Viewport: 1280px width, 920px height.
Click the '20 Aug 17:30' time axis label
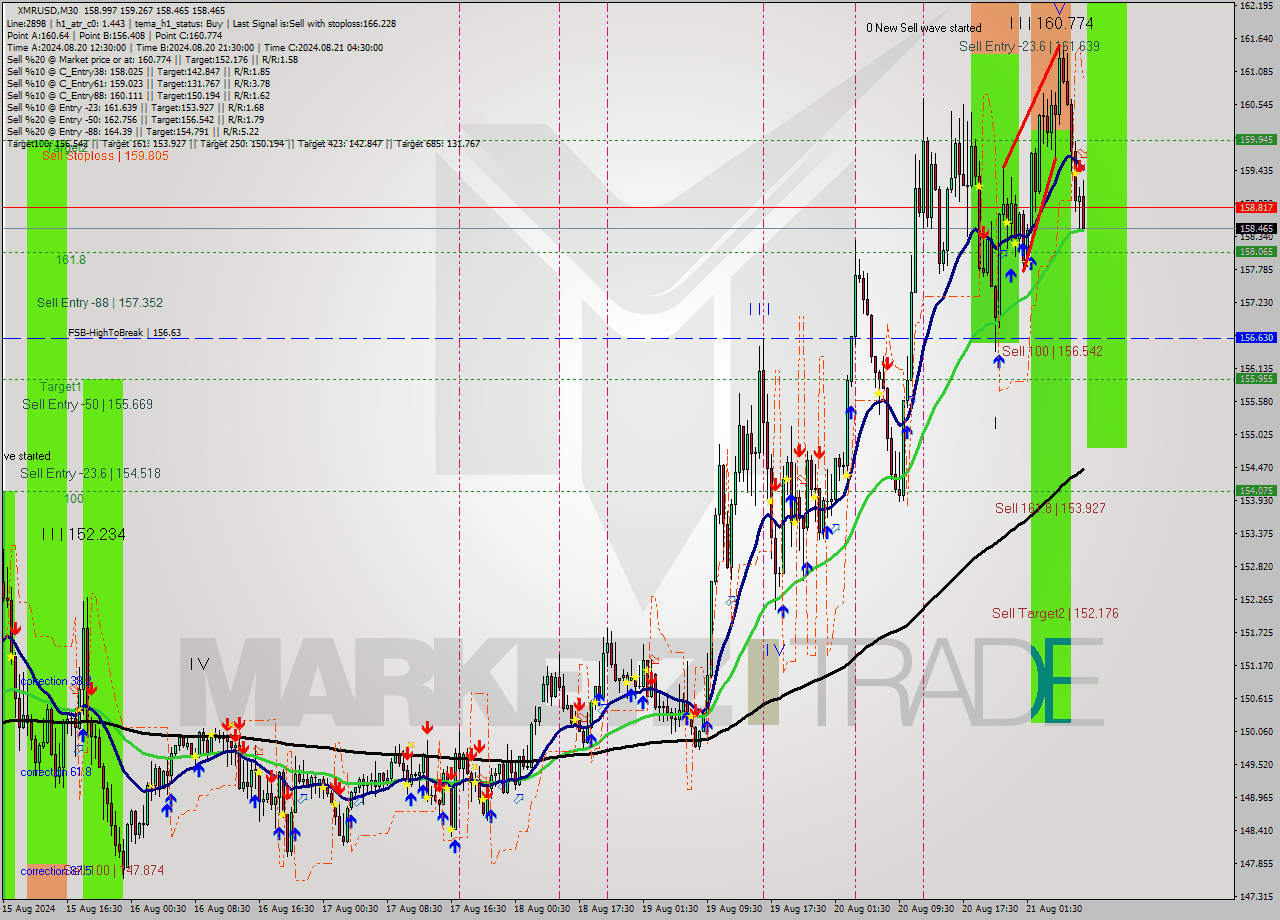pos(990,909)
